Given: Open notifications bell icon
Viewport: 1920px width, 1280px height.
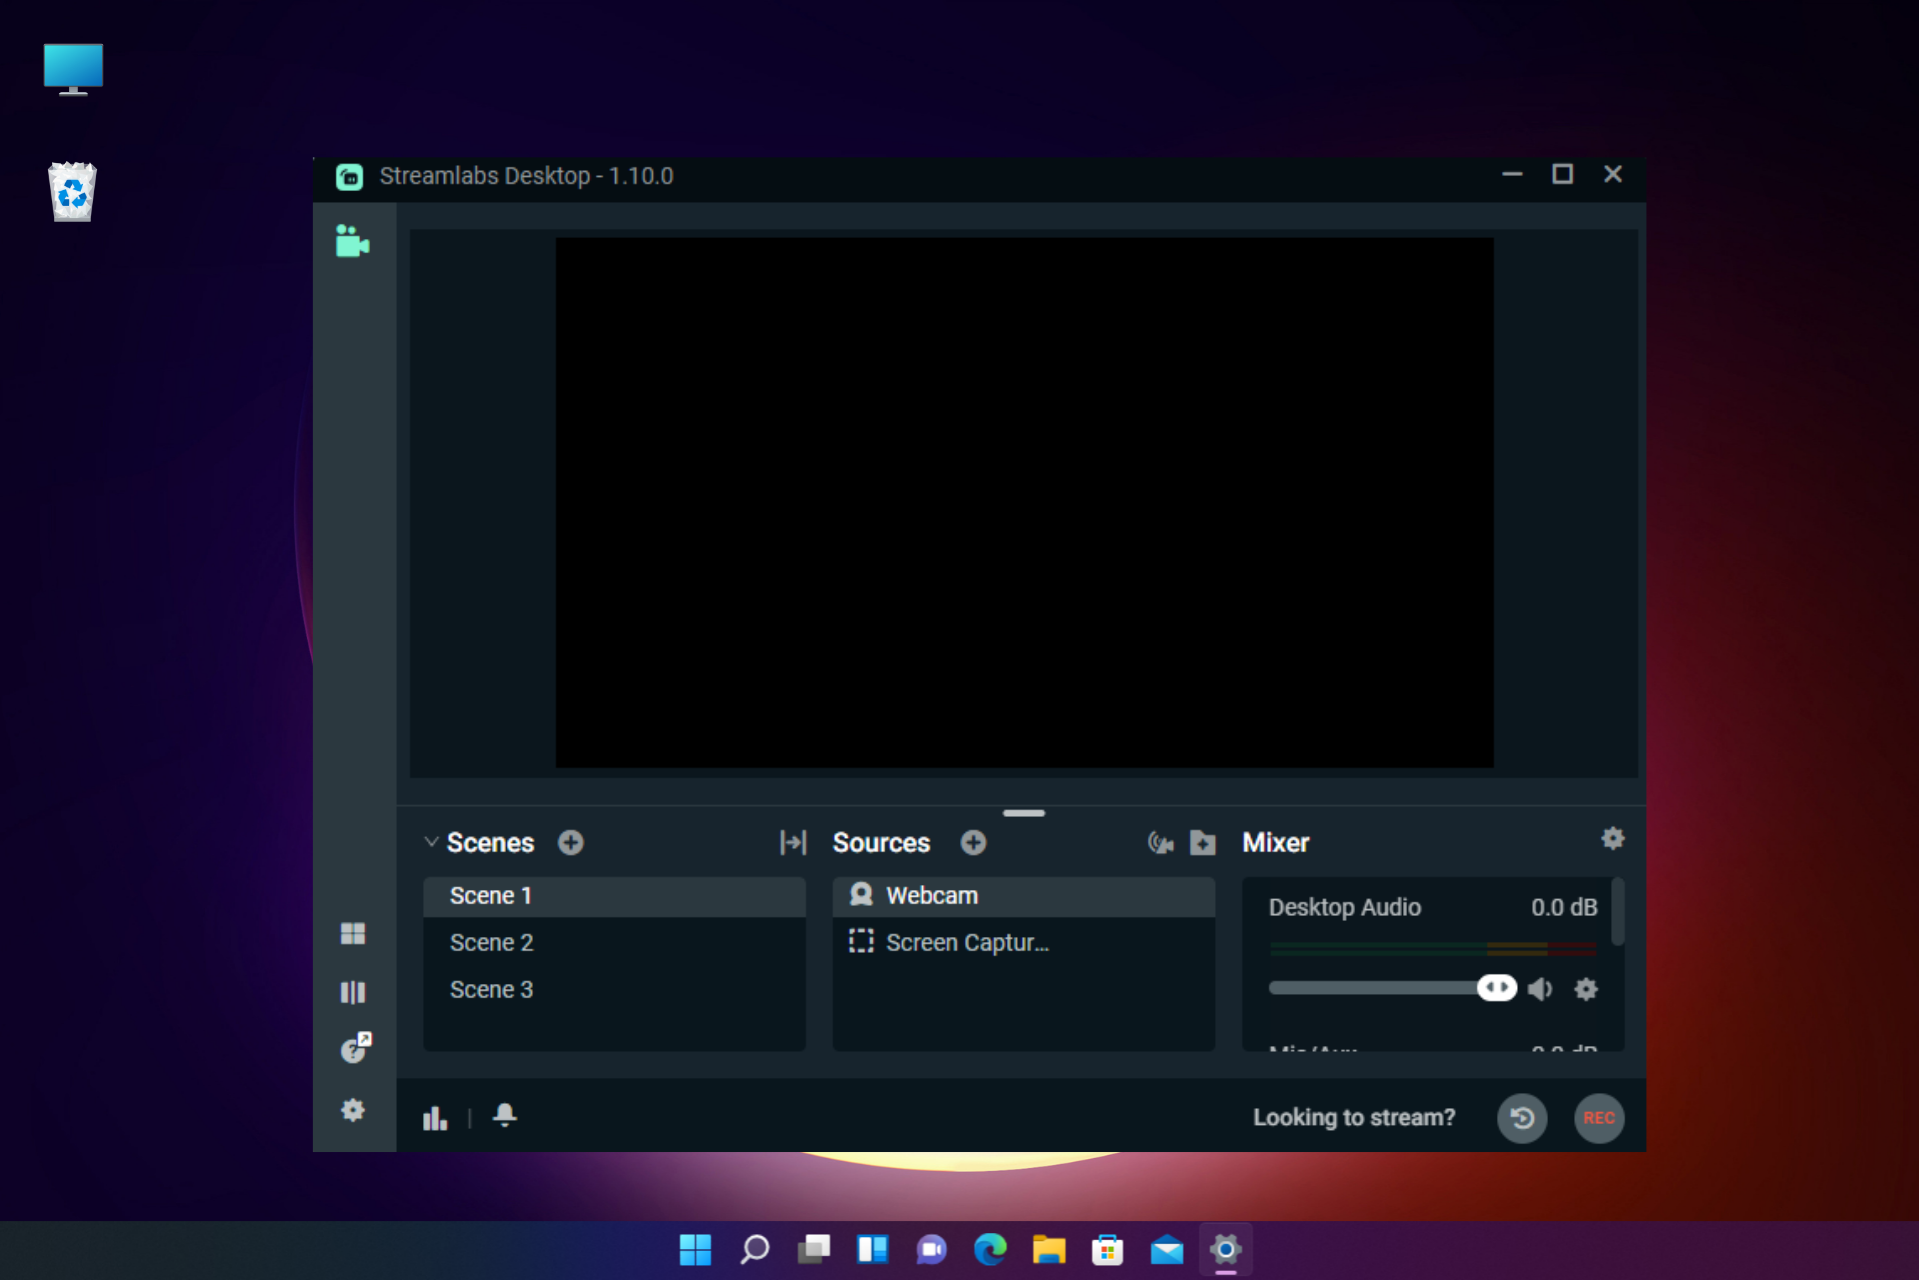Looking at the screenshot, I should click(x=505, y=1115).
